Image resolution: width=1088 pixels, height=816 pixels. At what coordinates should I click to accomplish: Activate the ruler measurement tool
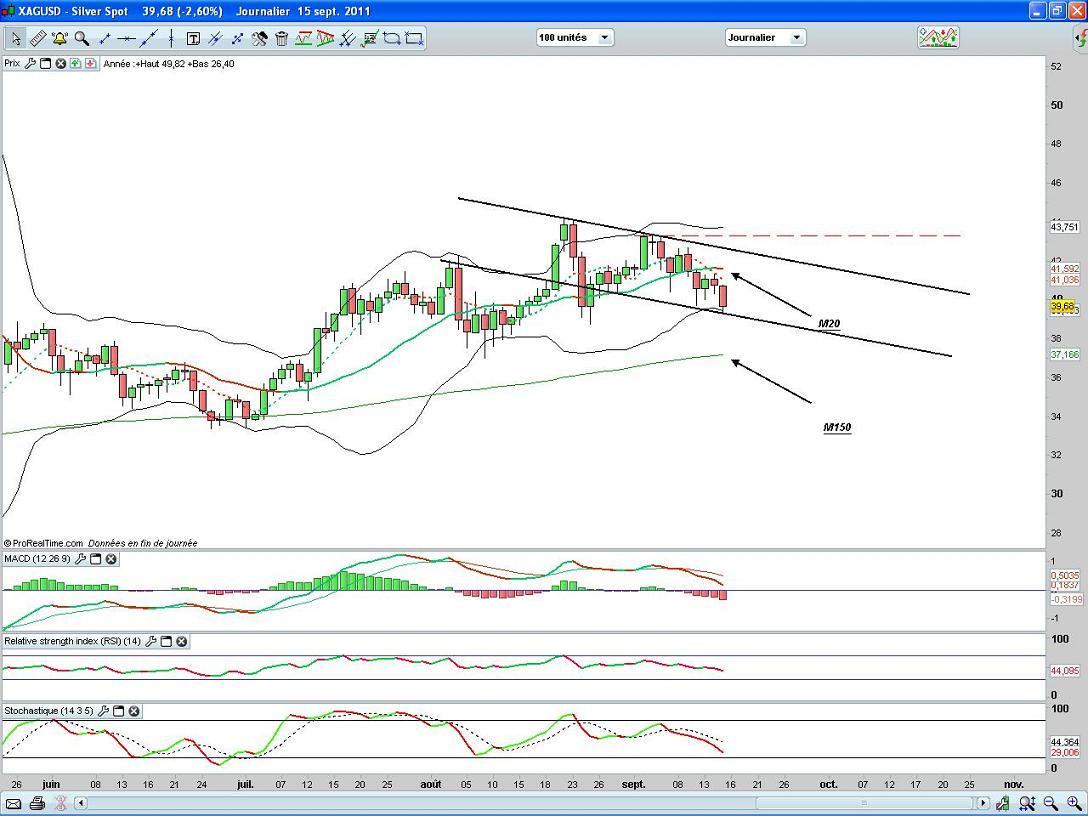[38, 39]
